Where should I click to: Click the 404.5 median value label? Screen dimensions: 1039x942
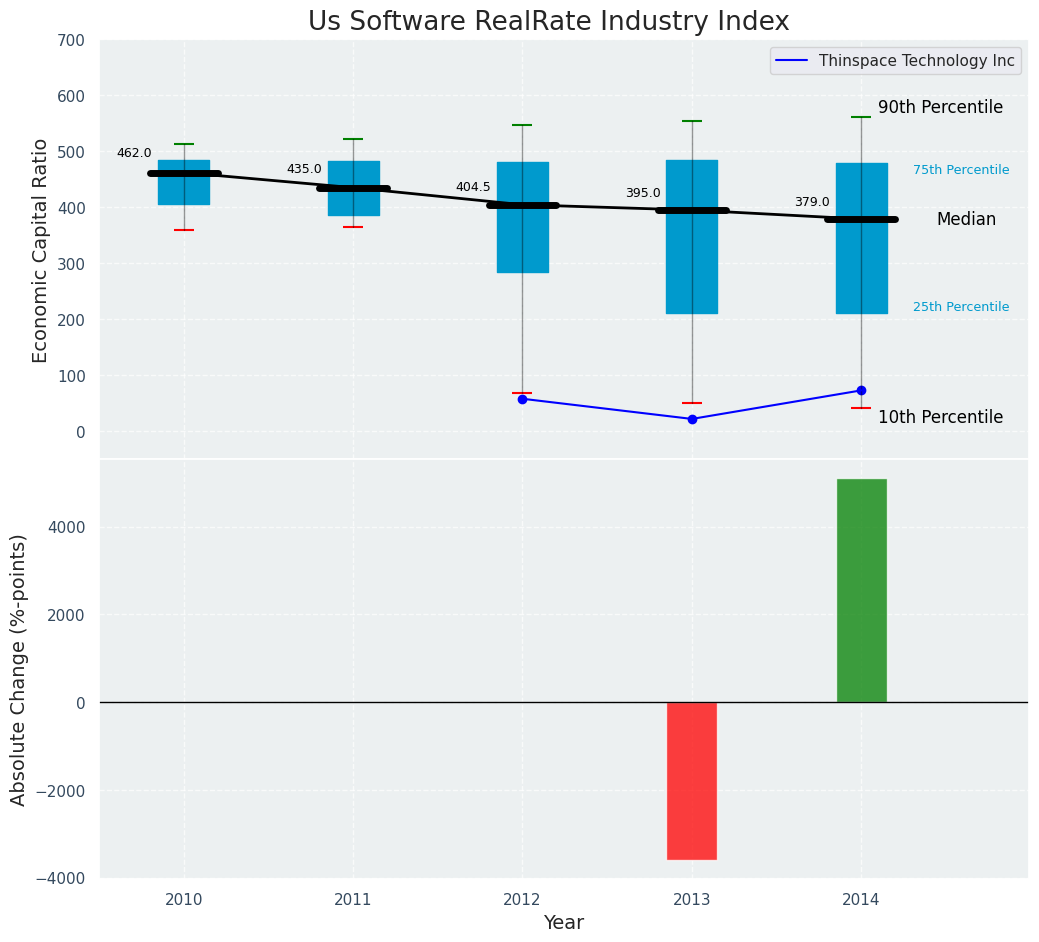pos(473,187)
